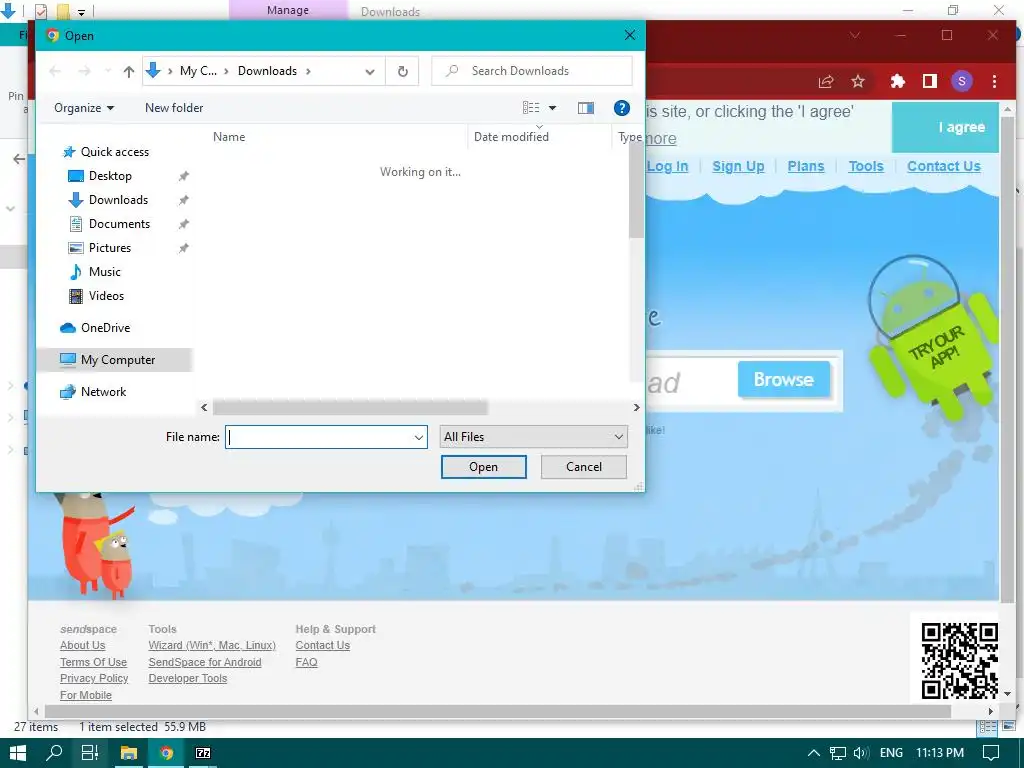Click the Search Downloads box
Screen dimensions: 1024x768
532,71
